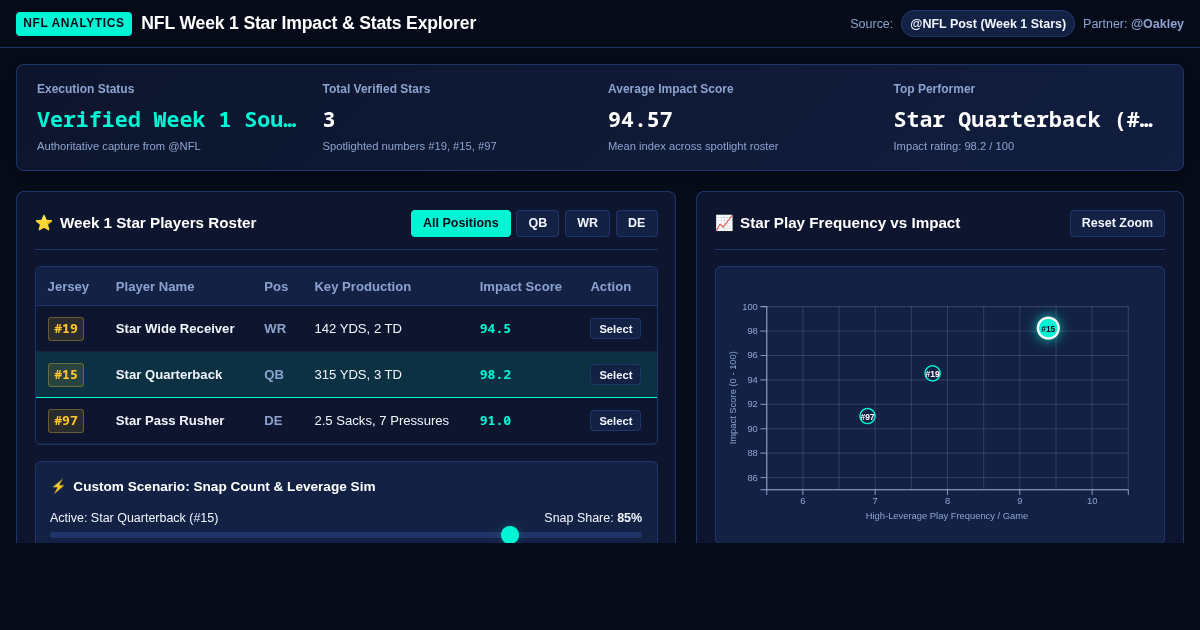Click the 94.5 impact score value
The height and width of the screenshot is (630, 1200).
[x=495, y=329]
